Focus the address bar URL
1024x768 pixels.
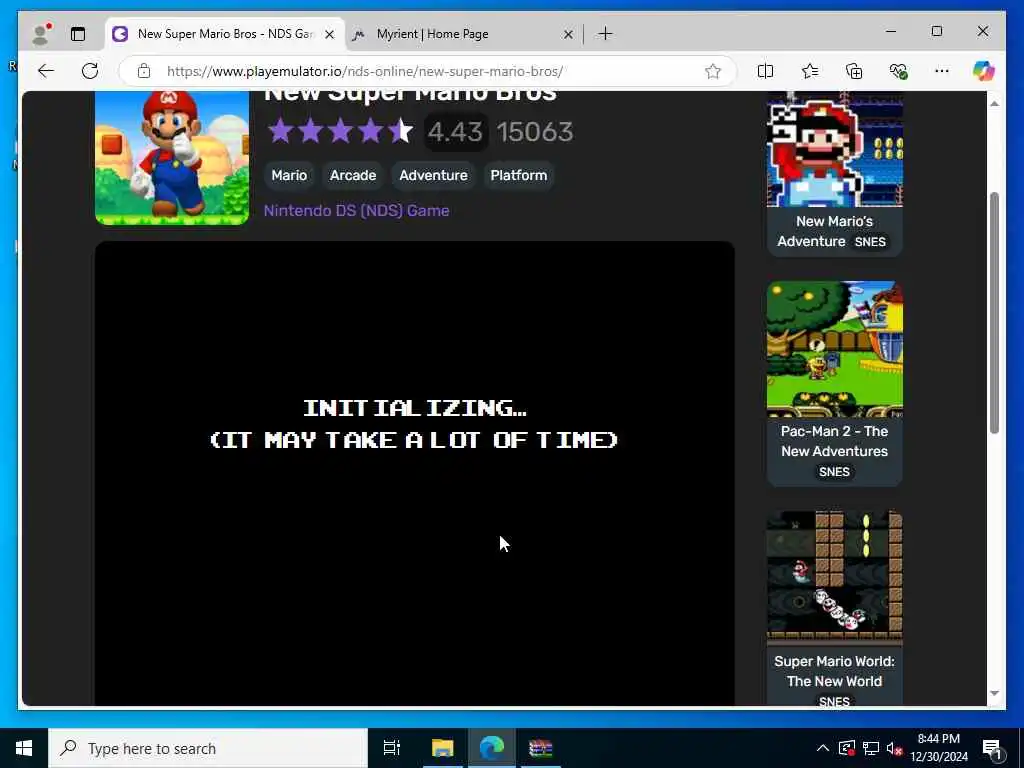pyautogui.click(x=364, y=71)
